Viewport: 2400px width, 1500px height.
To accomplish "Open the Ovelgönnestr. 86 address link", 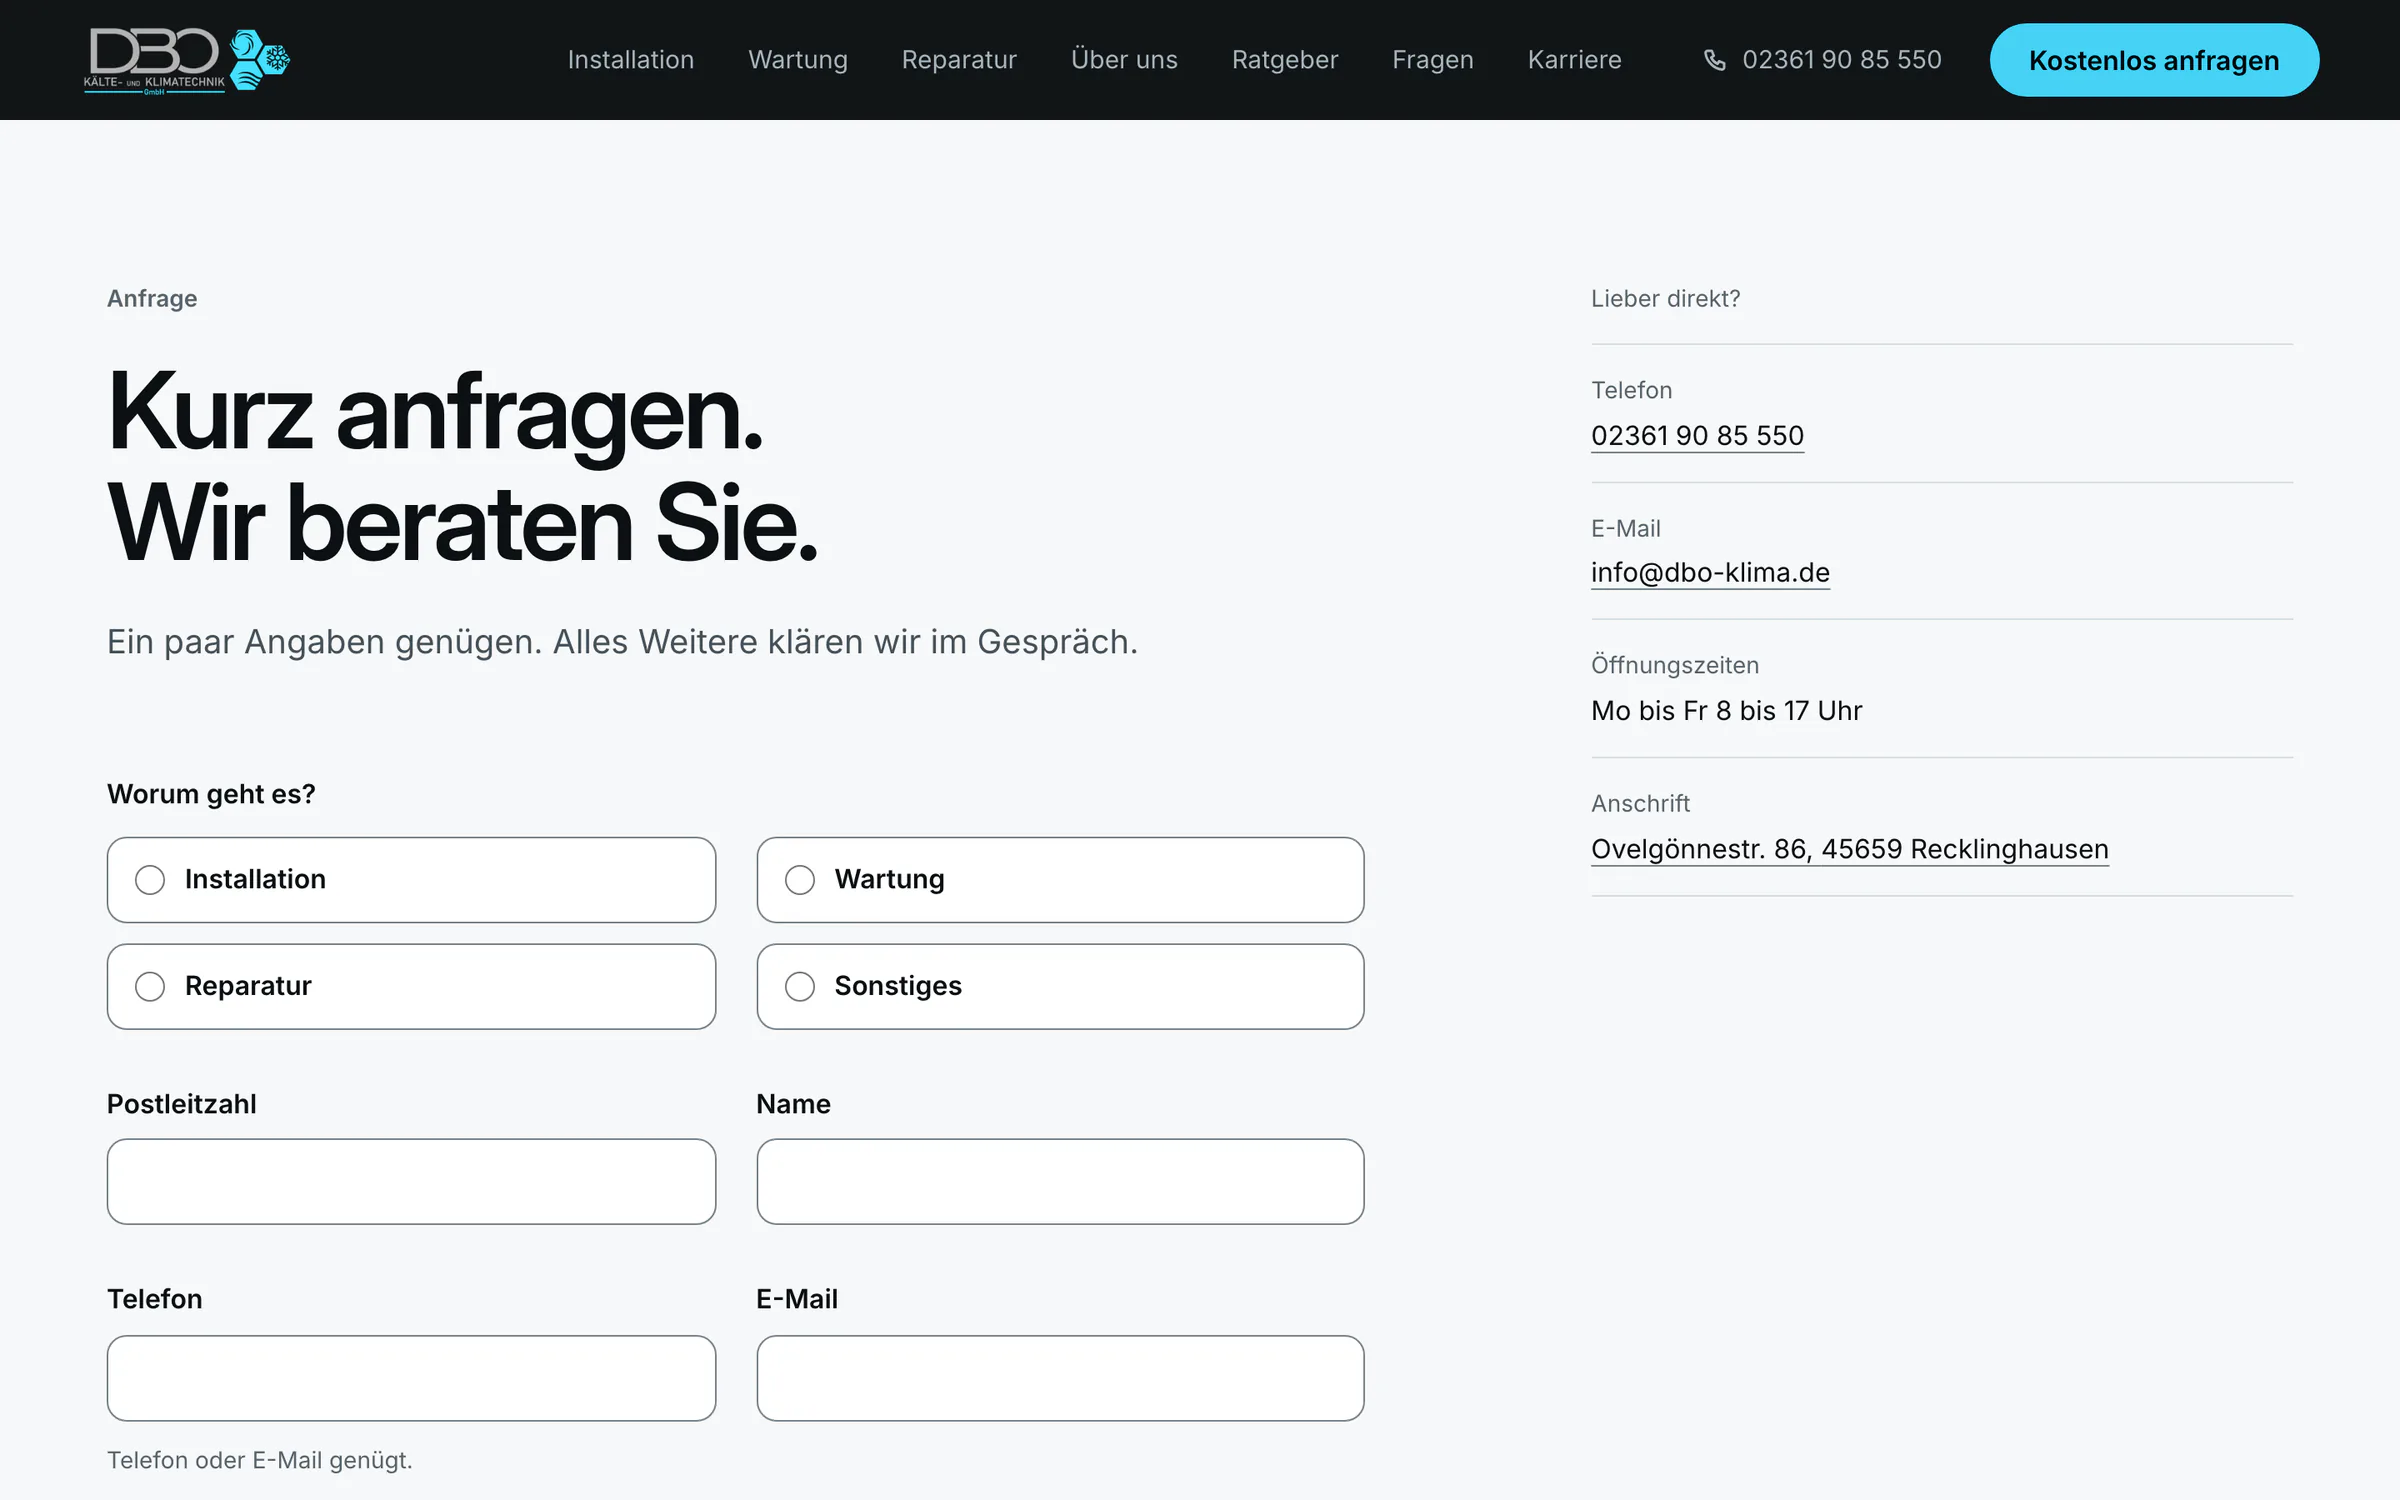I will [1850, 849].
